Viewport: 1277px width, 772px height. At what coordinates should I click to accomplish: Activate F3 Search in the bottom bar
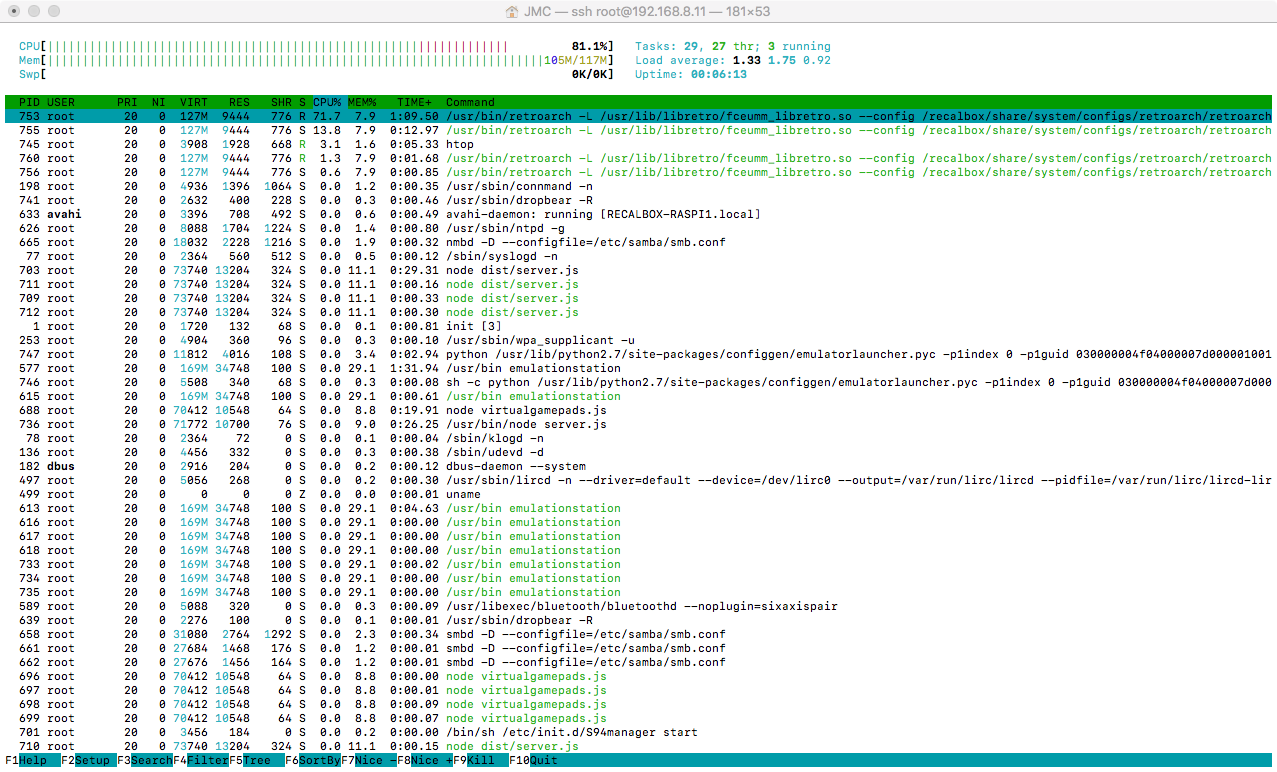coord(145,760)
